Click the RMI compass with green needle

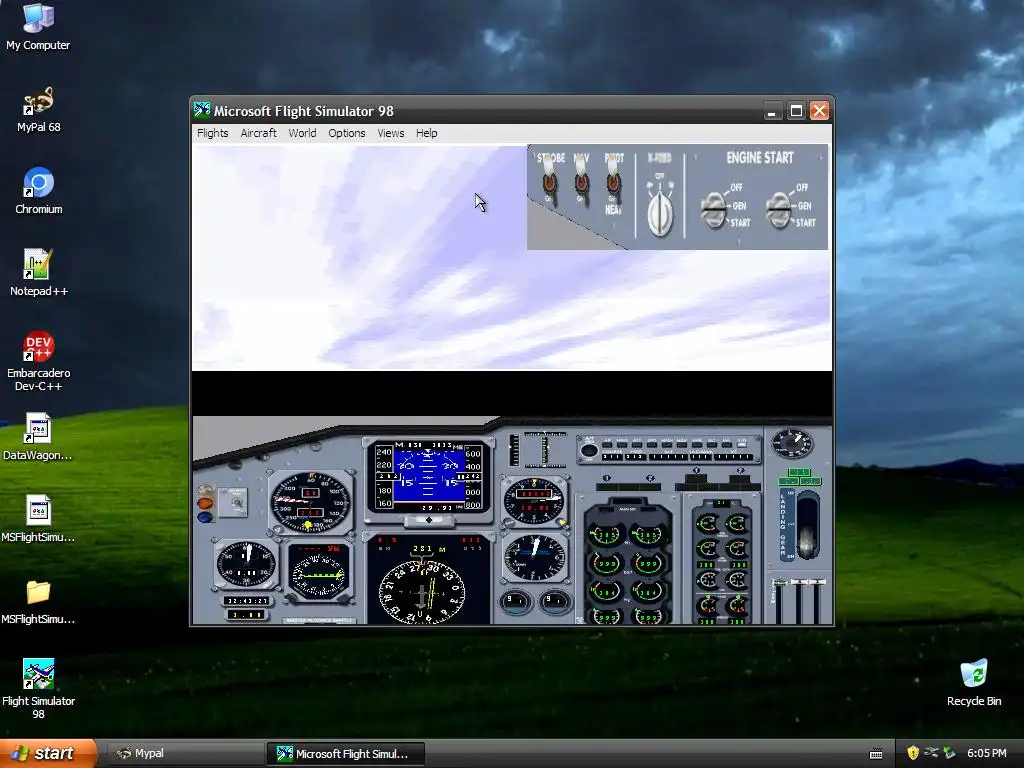tap(319, 573)
